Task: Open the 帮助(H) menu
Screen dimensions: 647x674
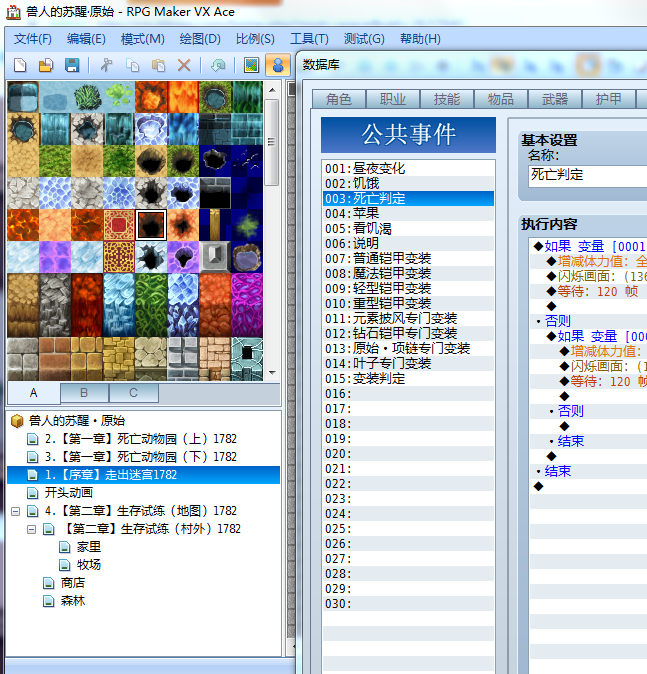Action: (420, 39)
